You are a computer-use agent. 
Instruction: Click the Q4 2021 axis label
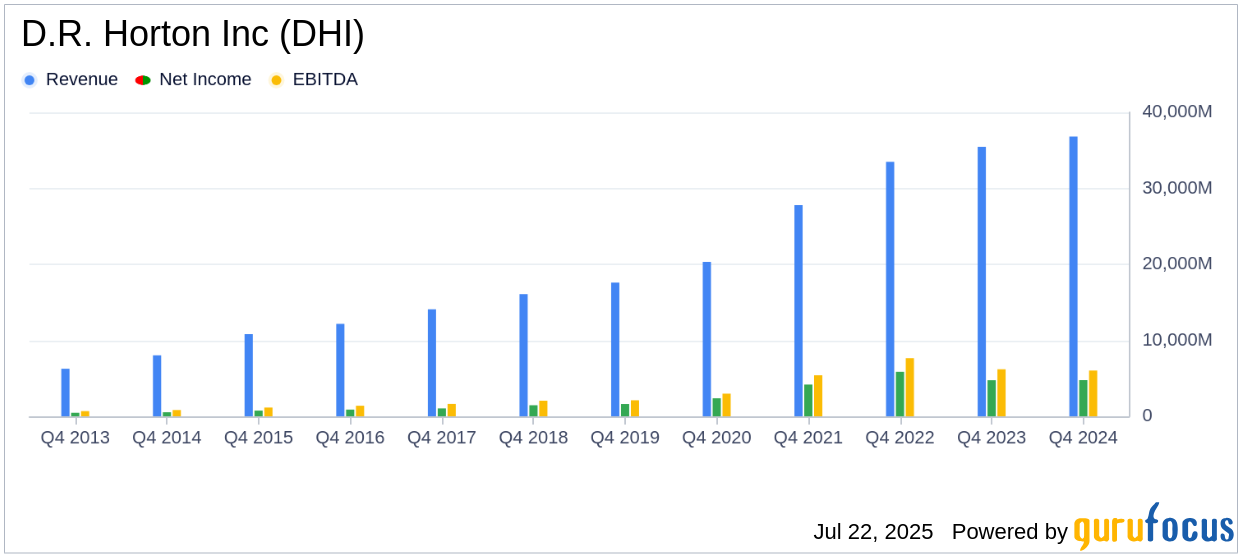(808, 438)
